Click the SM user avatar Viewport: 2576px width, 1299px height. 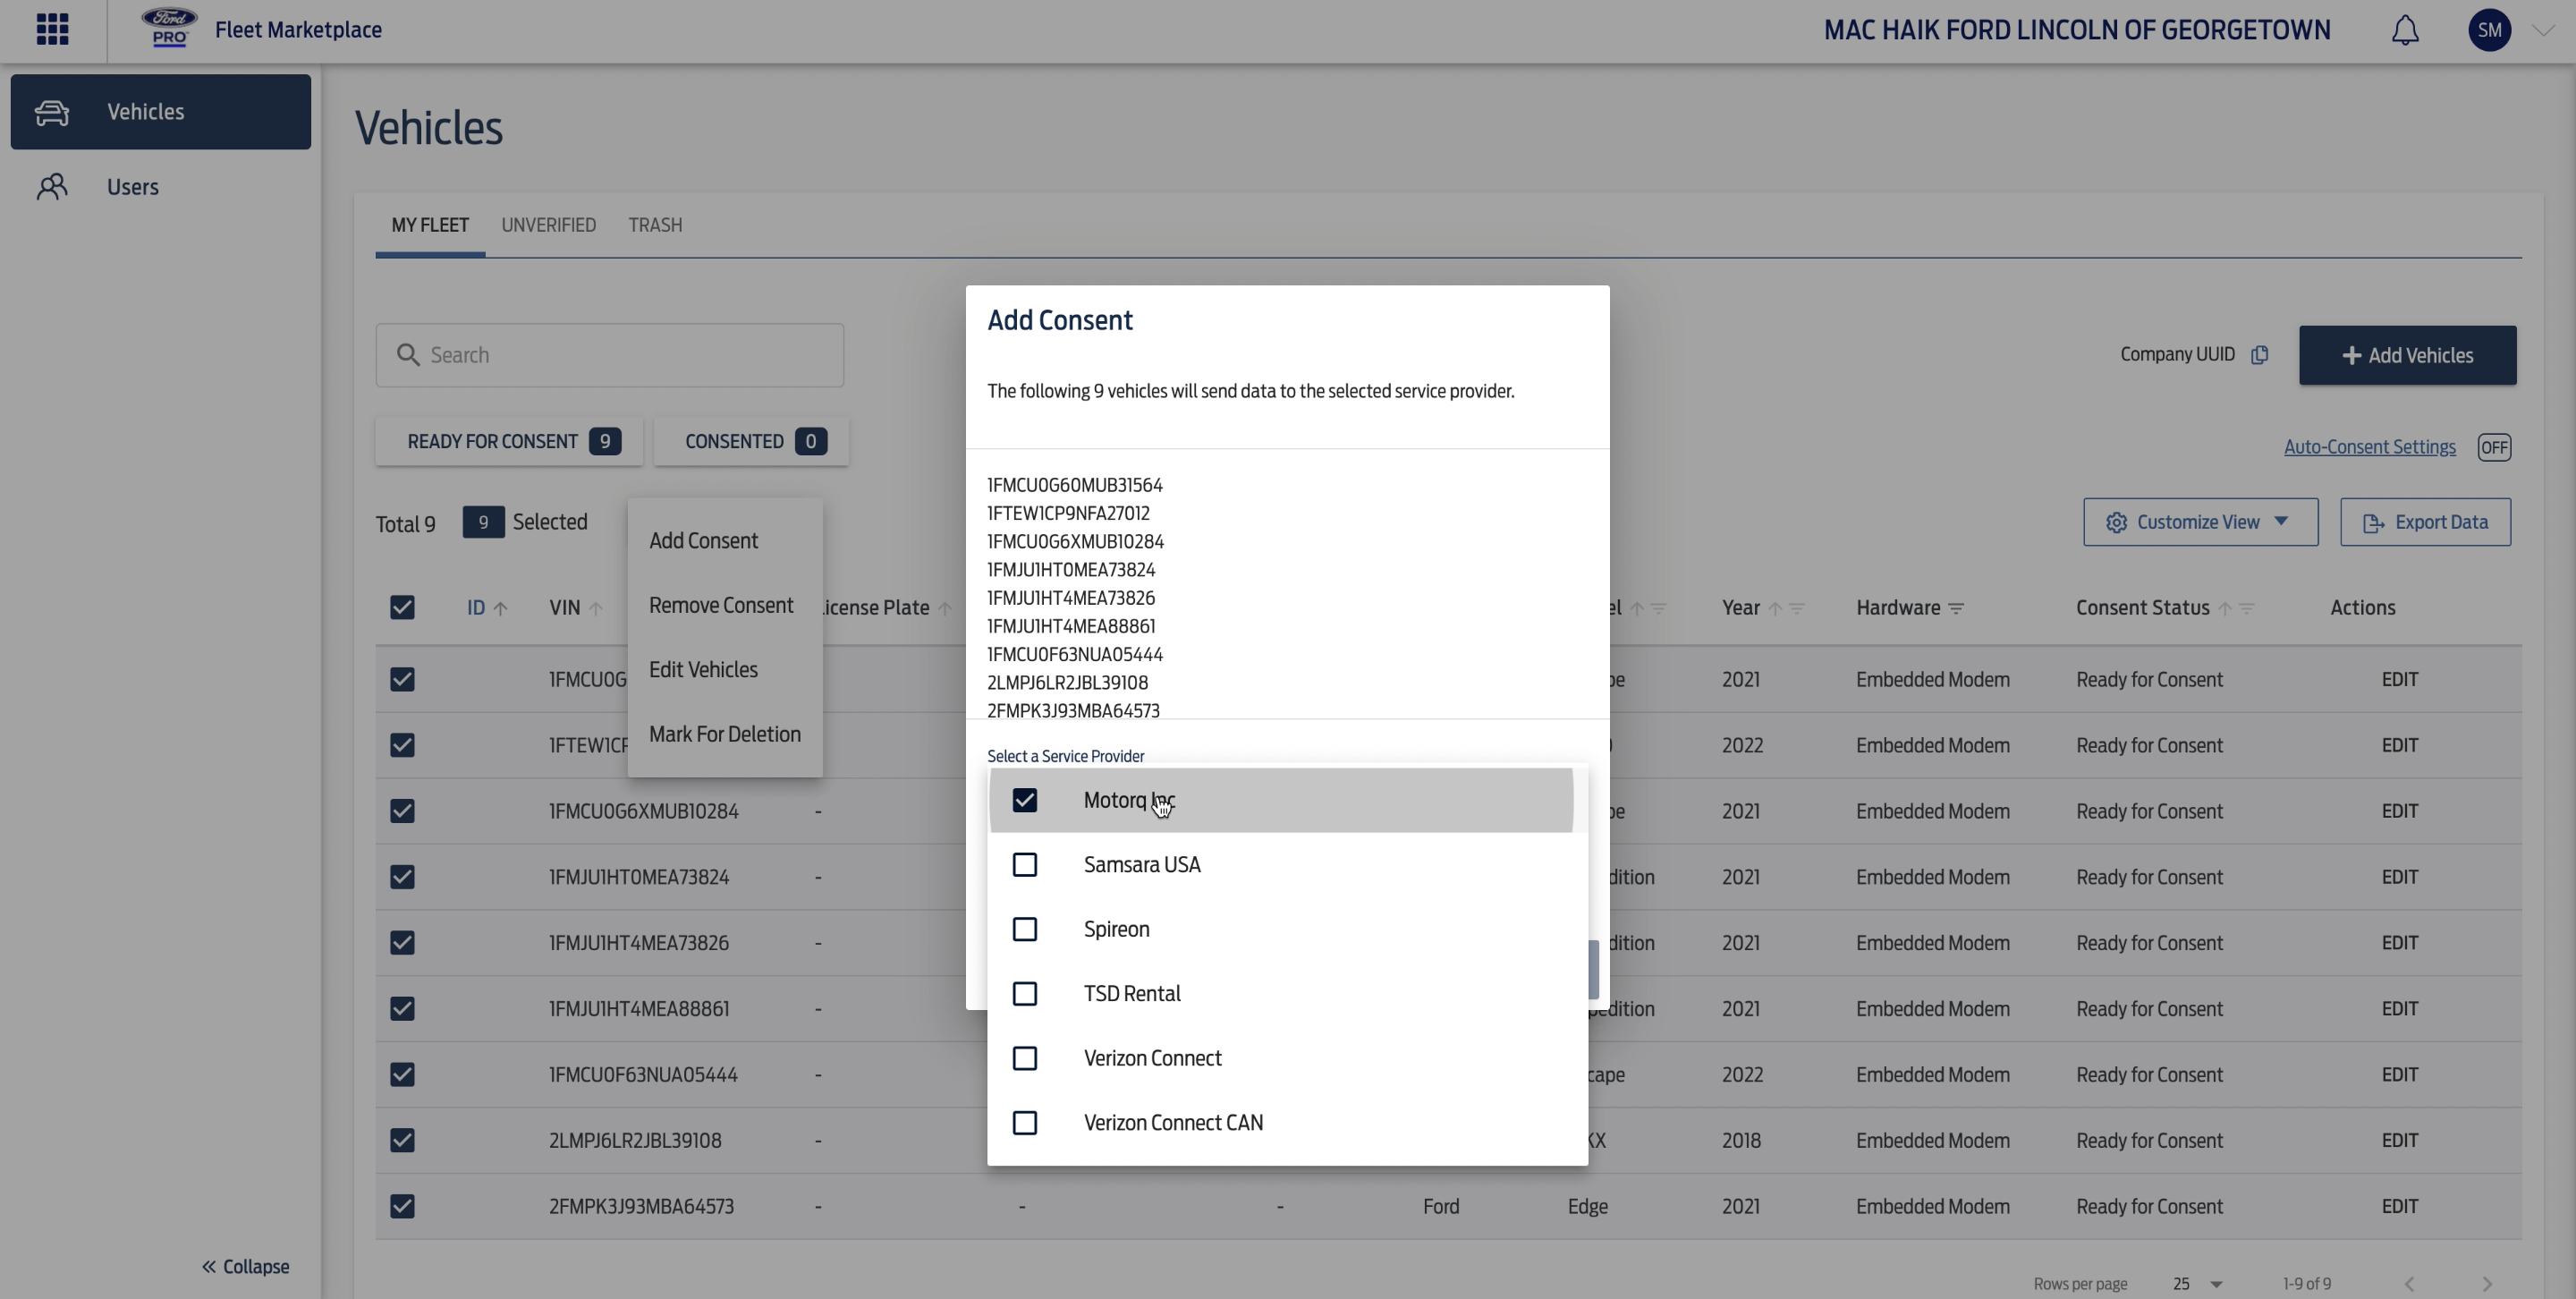point(2489,30)
